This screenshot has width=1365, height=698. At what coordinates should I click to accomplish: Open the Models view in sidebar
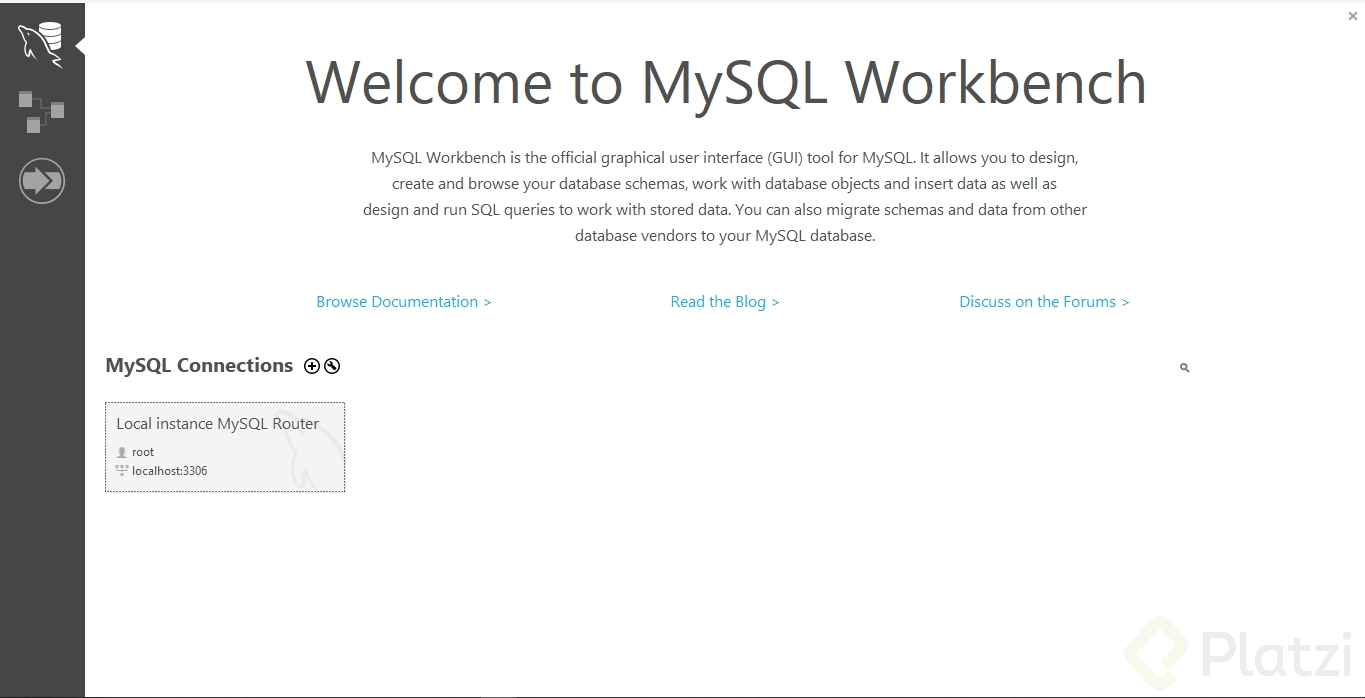pyautogui.click(x=41, y=111)
